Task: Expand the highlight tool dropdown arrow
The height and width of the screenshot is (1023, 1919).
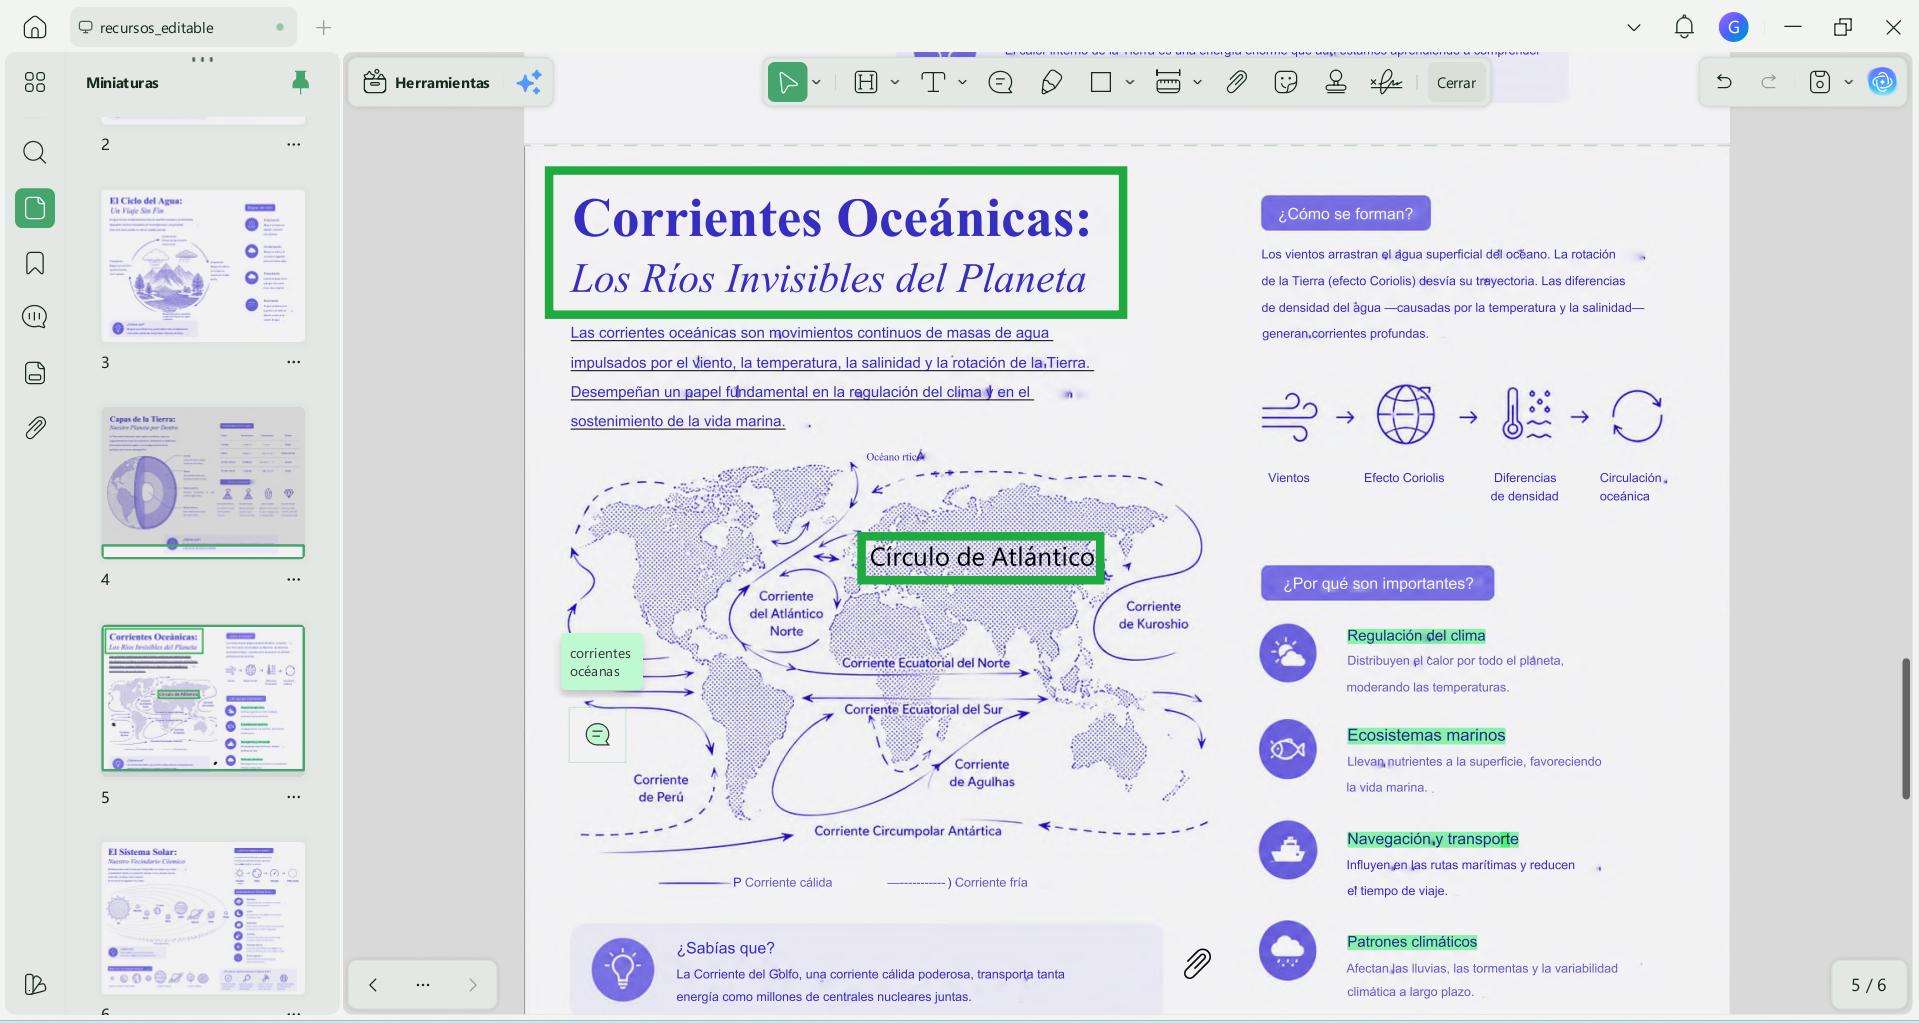Action: click(x=895, y=82)
